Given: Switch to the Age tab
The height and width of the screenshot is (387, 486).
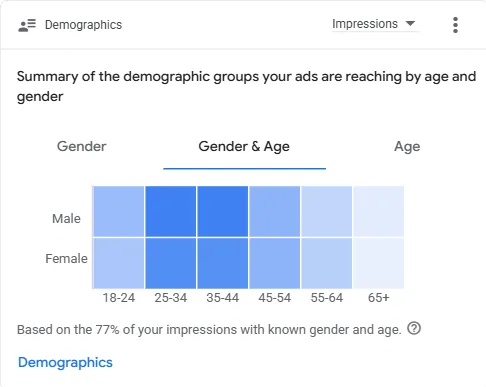Looking at the screenshot, I should click(x=407, y=147).
